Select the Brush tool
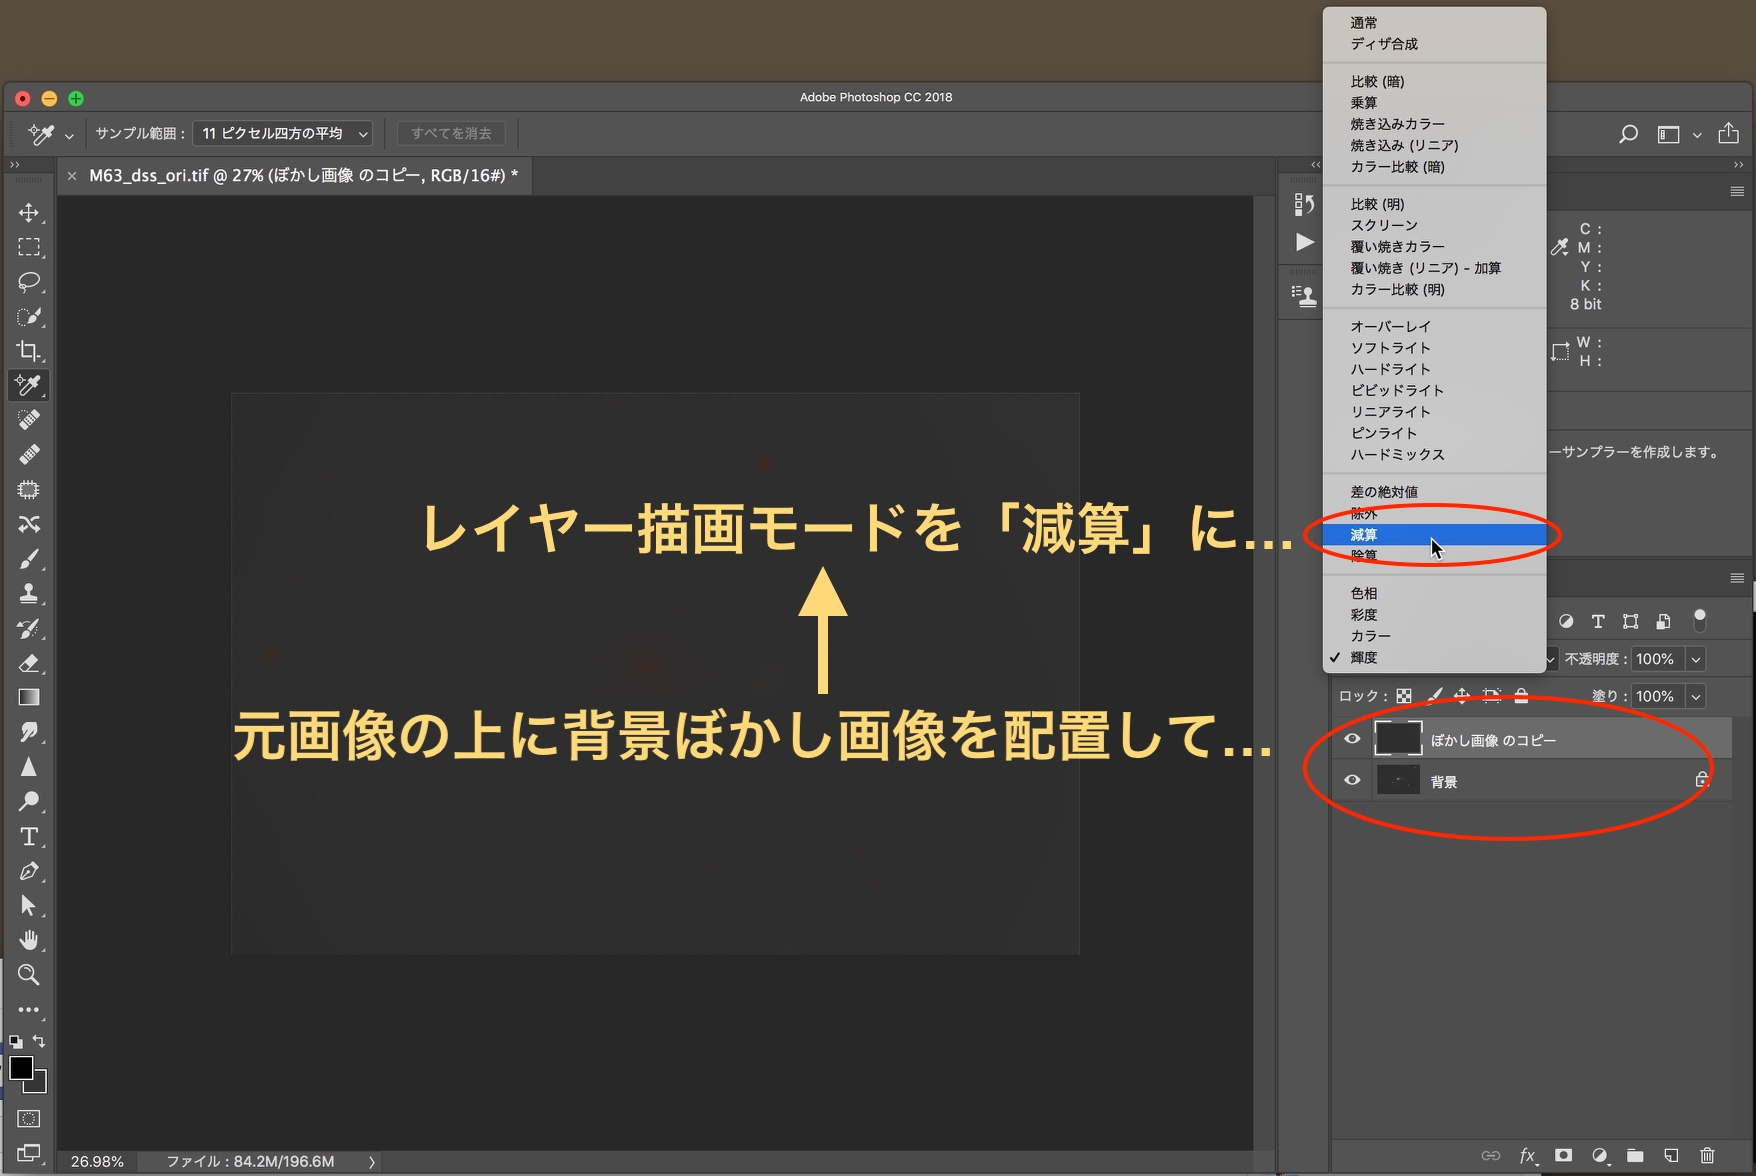 coord(29,559)
